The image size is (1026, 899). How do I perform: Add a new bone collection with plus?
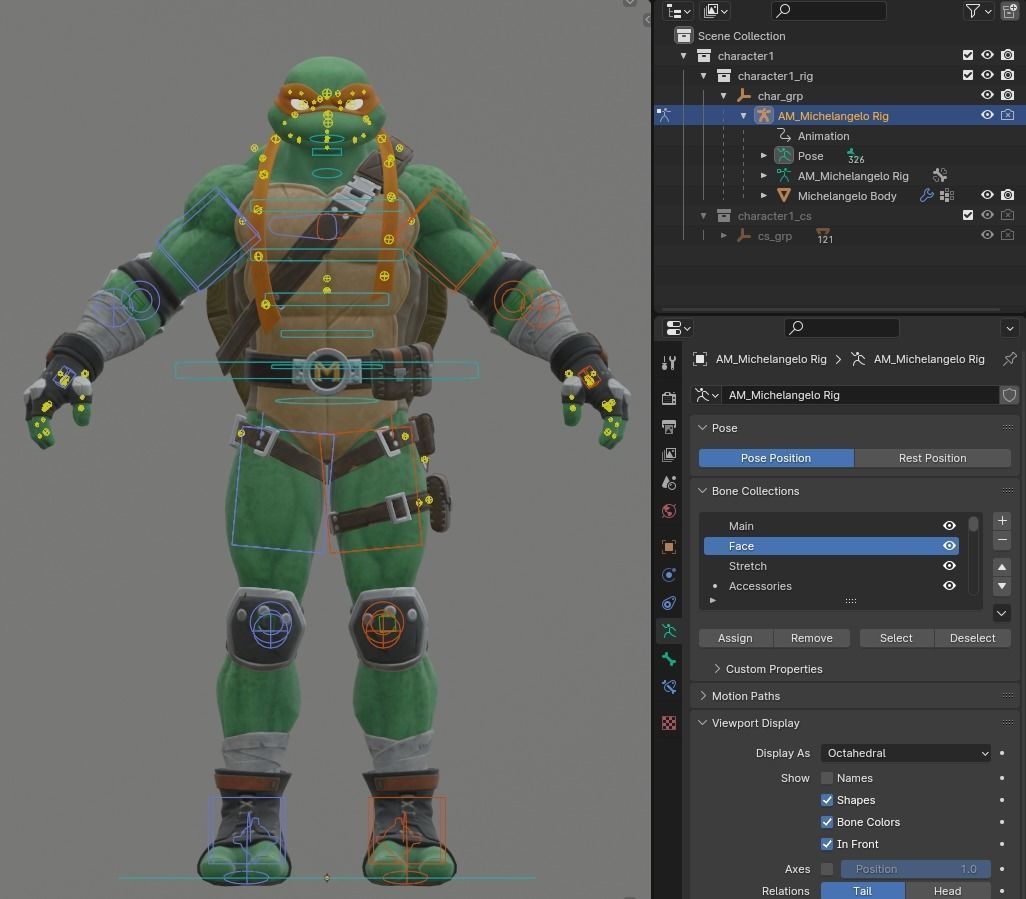[x=1002, y=521]
